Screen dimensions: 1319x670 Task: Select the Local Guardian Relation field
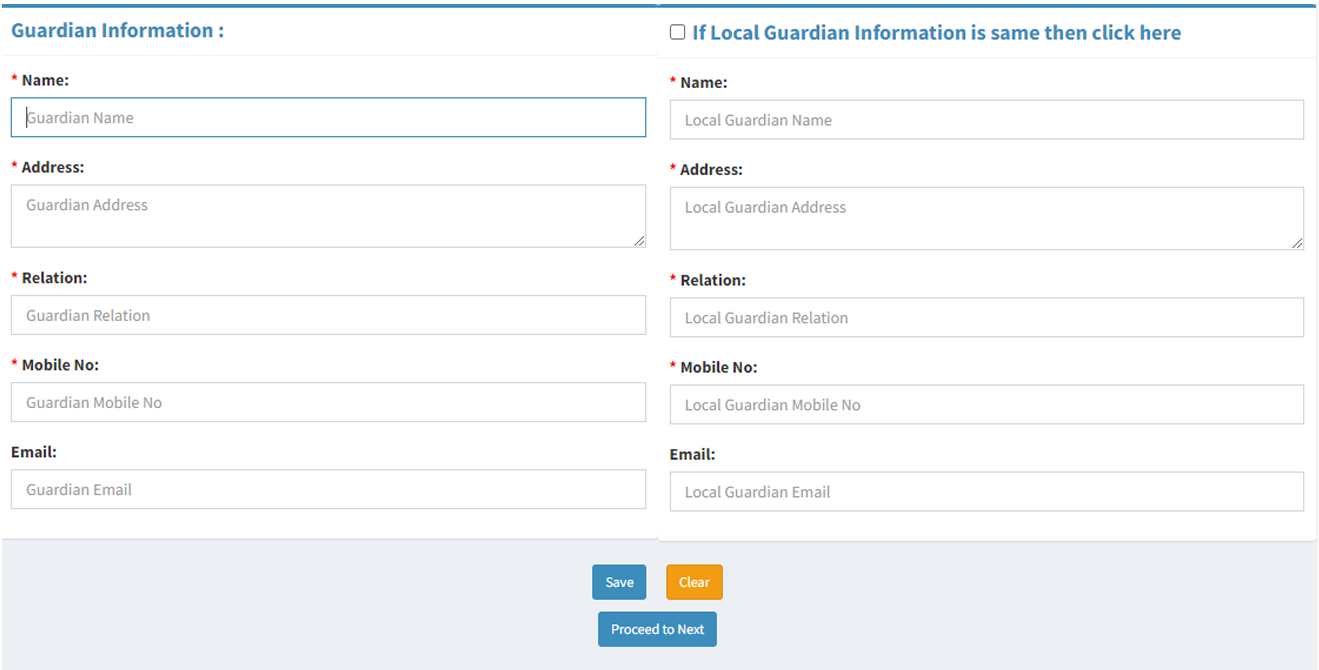click(x=987, y=317)
